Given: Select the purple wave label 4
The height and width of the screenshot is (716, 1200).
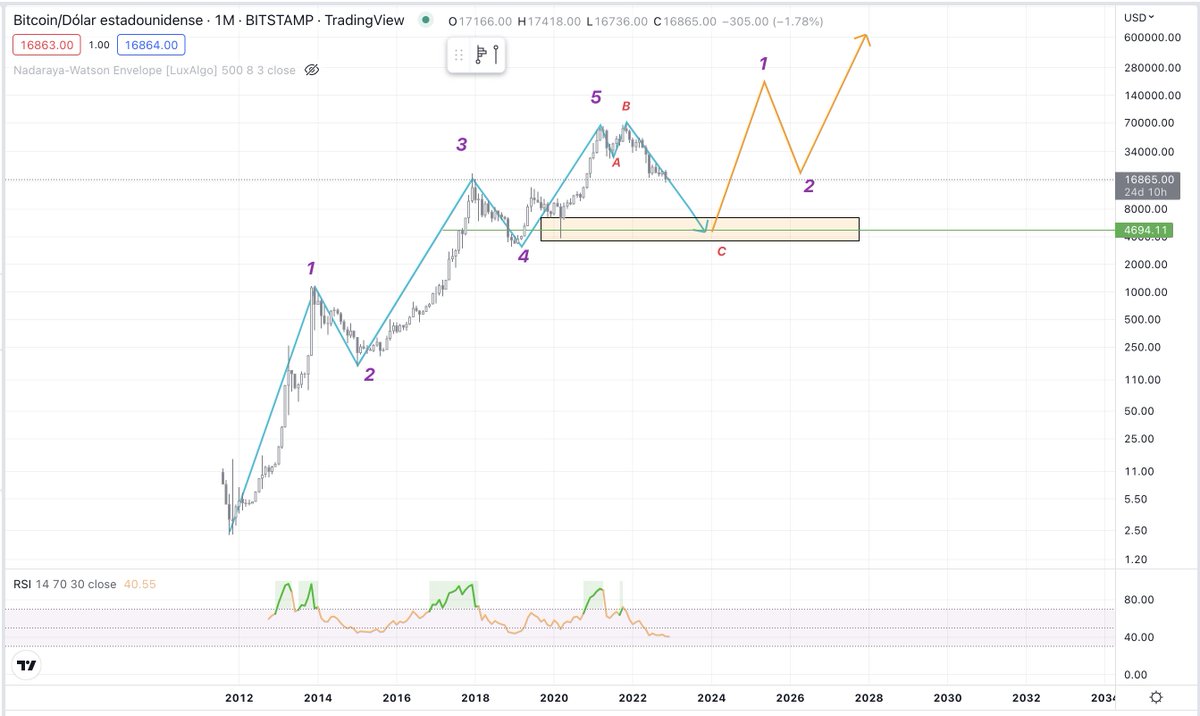Looking at the screenshot, I should pyautogui.click(x=523, y=256).
